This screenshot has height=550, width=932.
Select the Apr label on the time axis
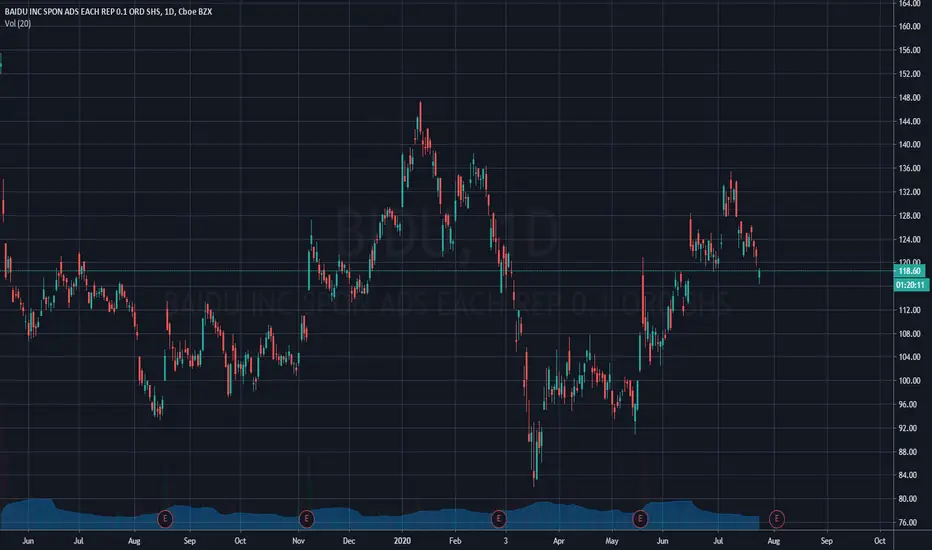559,541
